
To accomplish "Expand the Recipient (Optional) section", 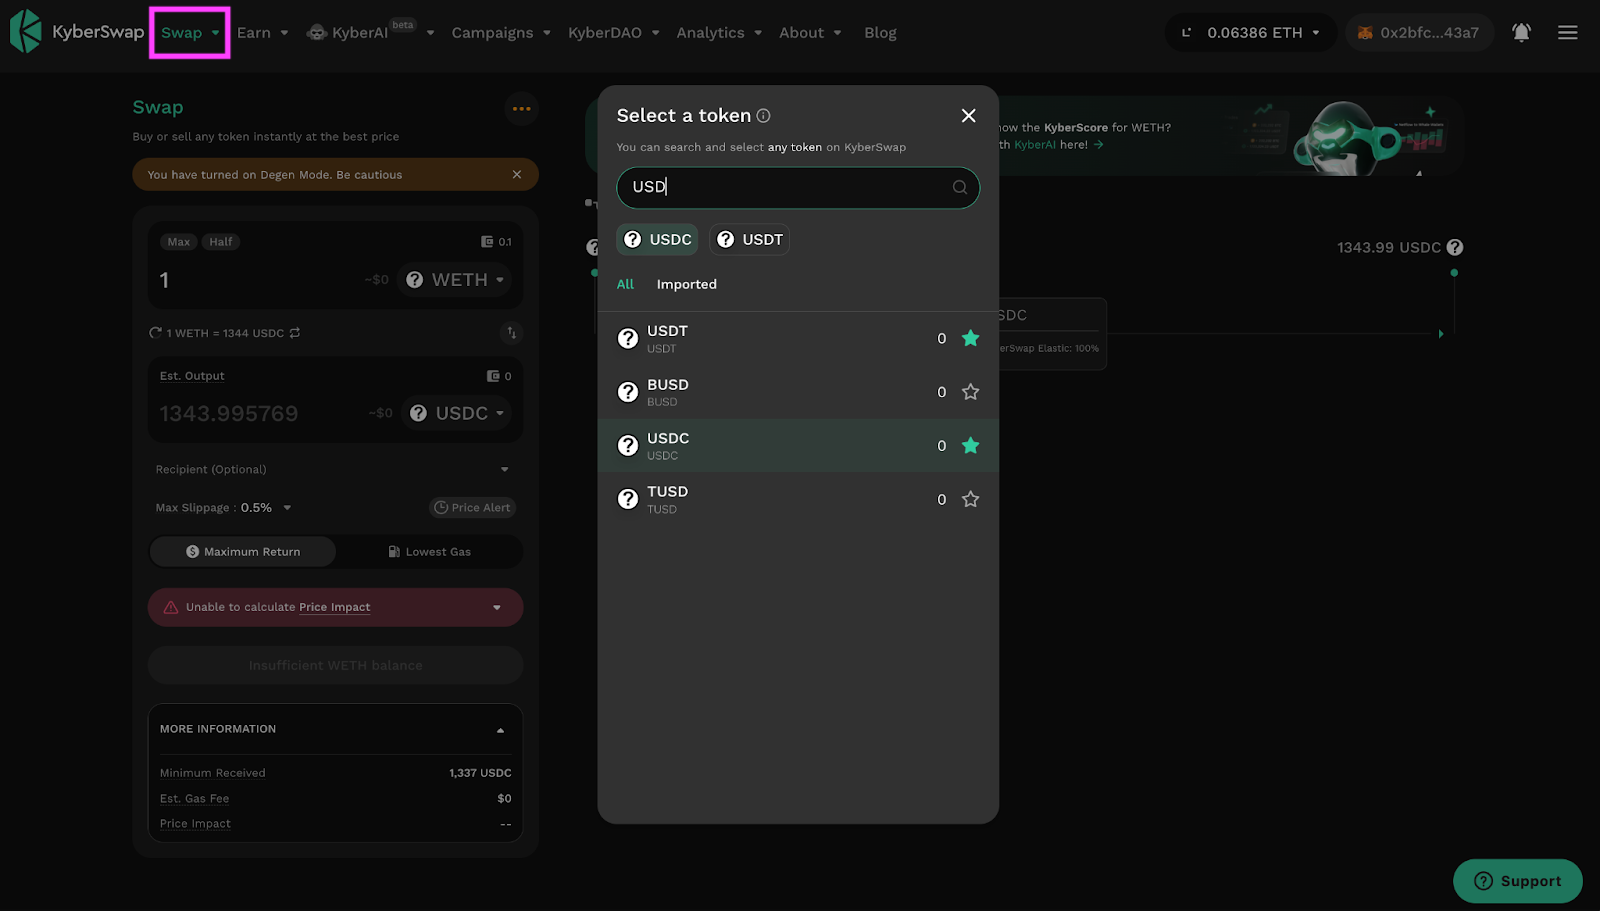I will coord(335,470).
